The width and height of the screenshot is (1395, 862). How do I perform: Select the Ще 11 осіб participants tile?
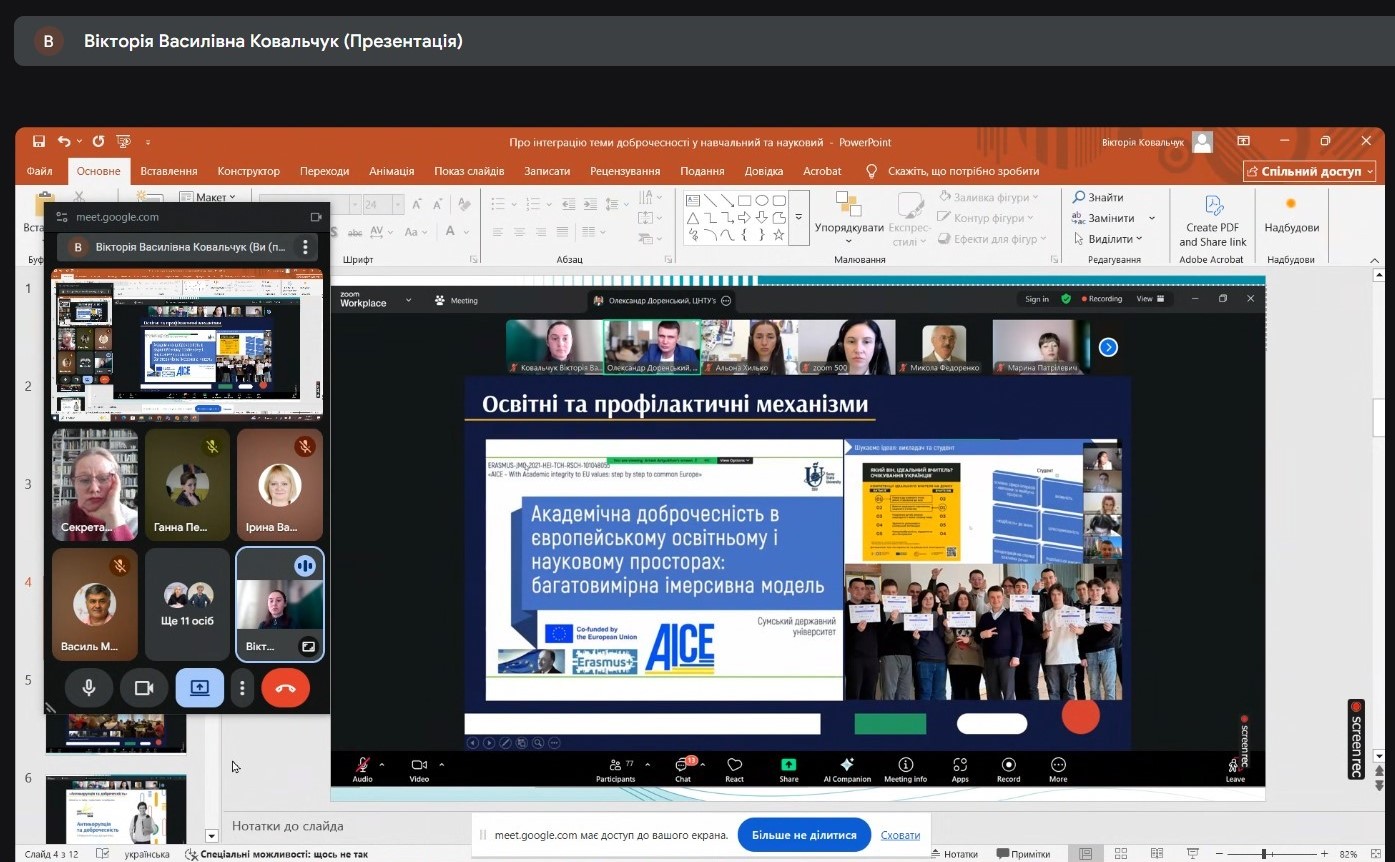click(187, 604)
